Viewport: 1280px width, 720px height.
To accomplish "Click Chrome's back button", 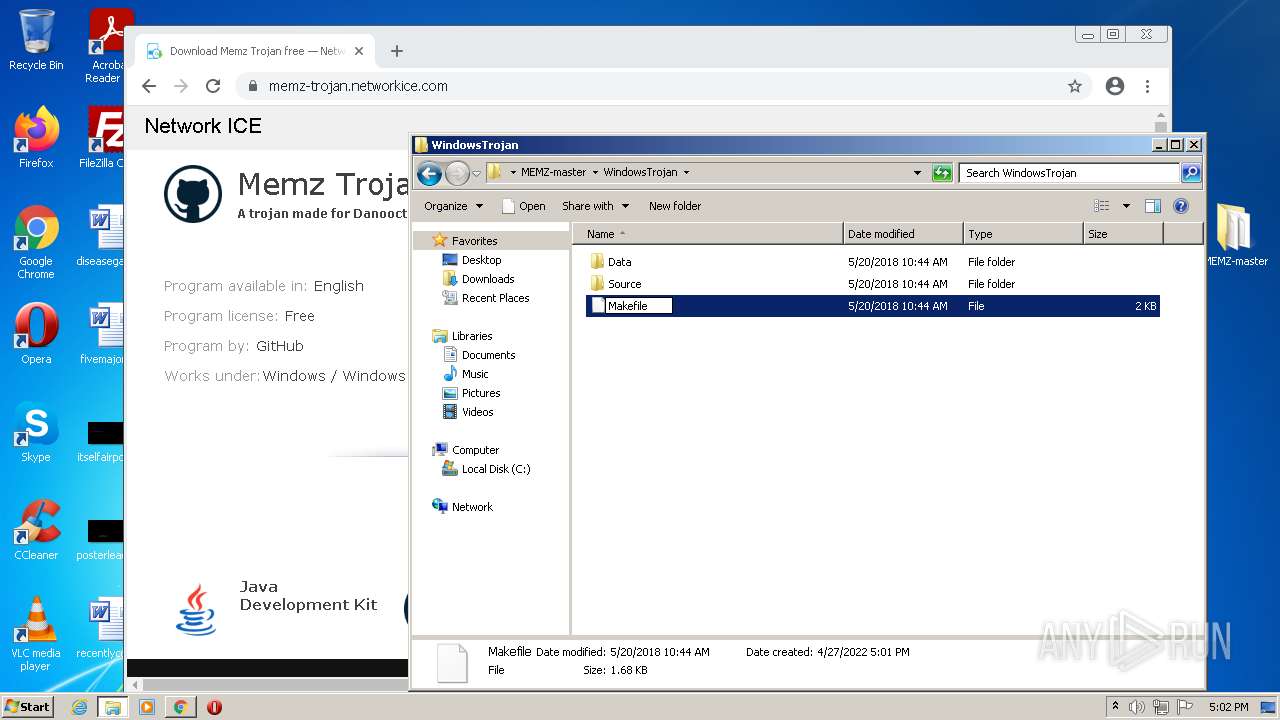I will click(149, 86).
